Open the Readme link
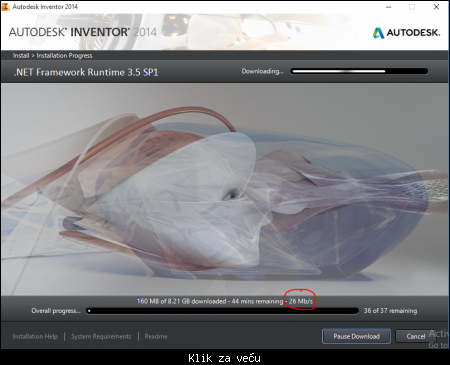 tap(156, 336)
